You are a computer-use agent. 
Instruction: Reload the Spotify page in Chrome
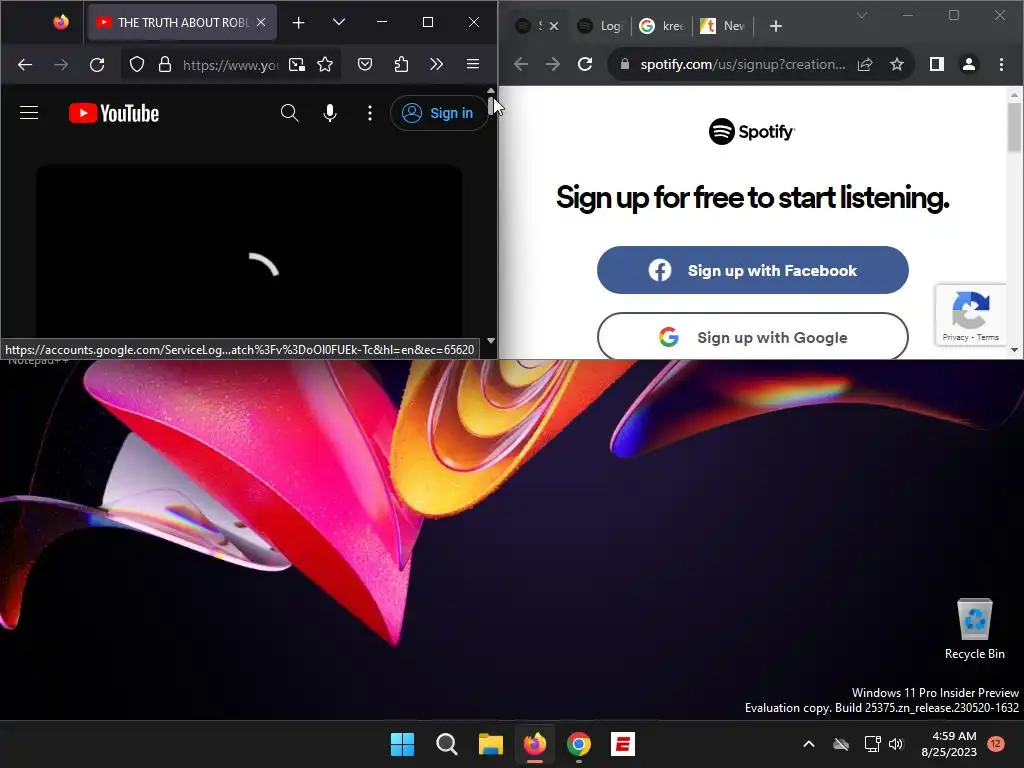click(x=585, y=64)
